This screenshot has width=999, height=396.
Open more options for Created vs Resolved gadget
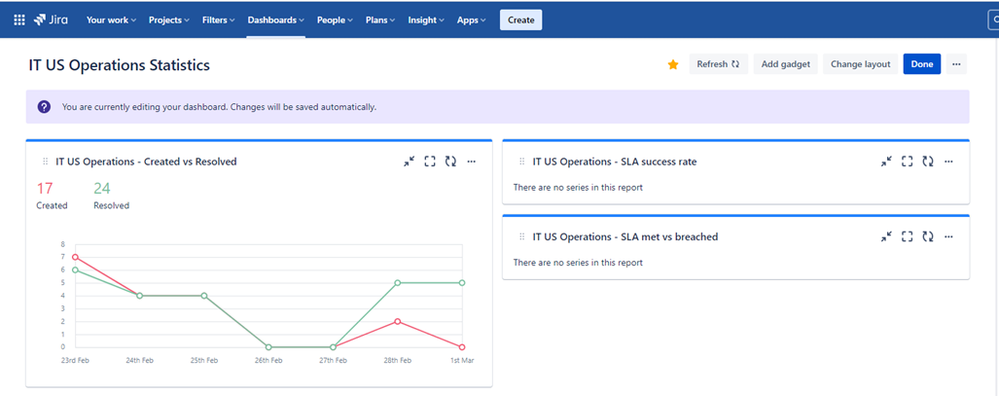click(471, 162)
